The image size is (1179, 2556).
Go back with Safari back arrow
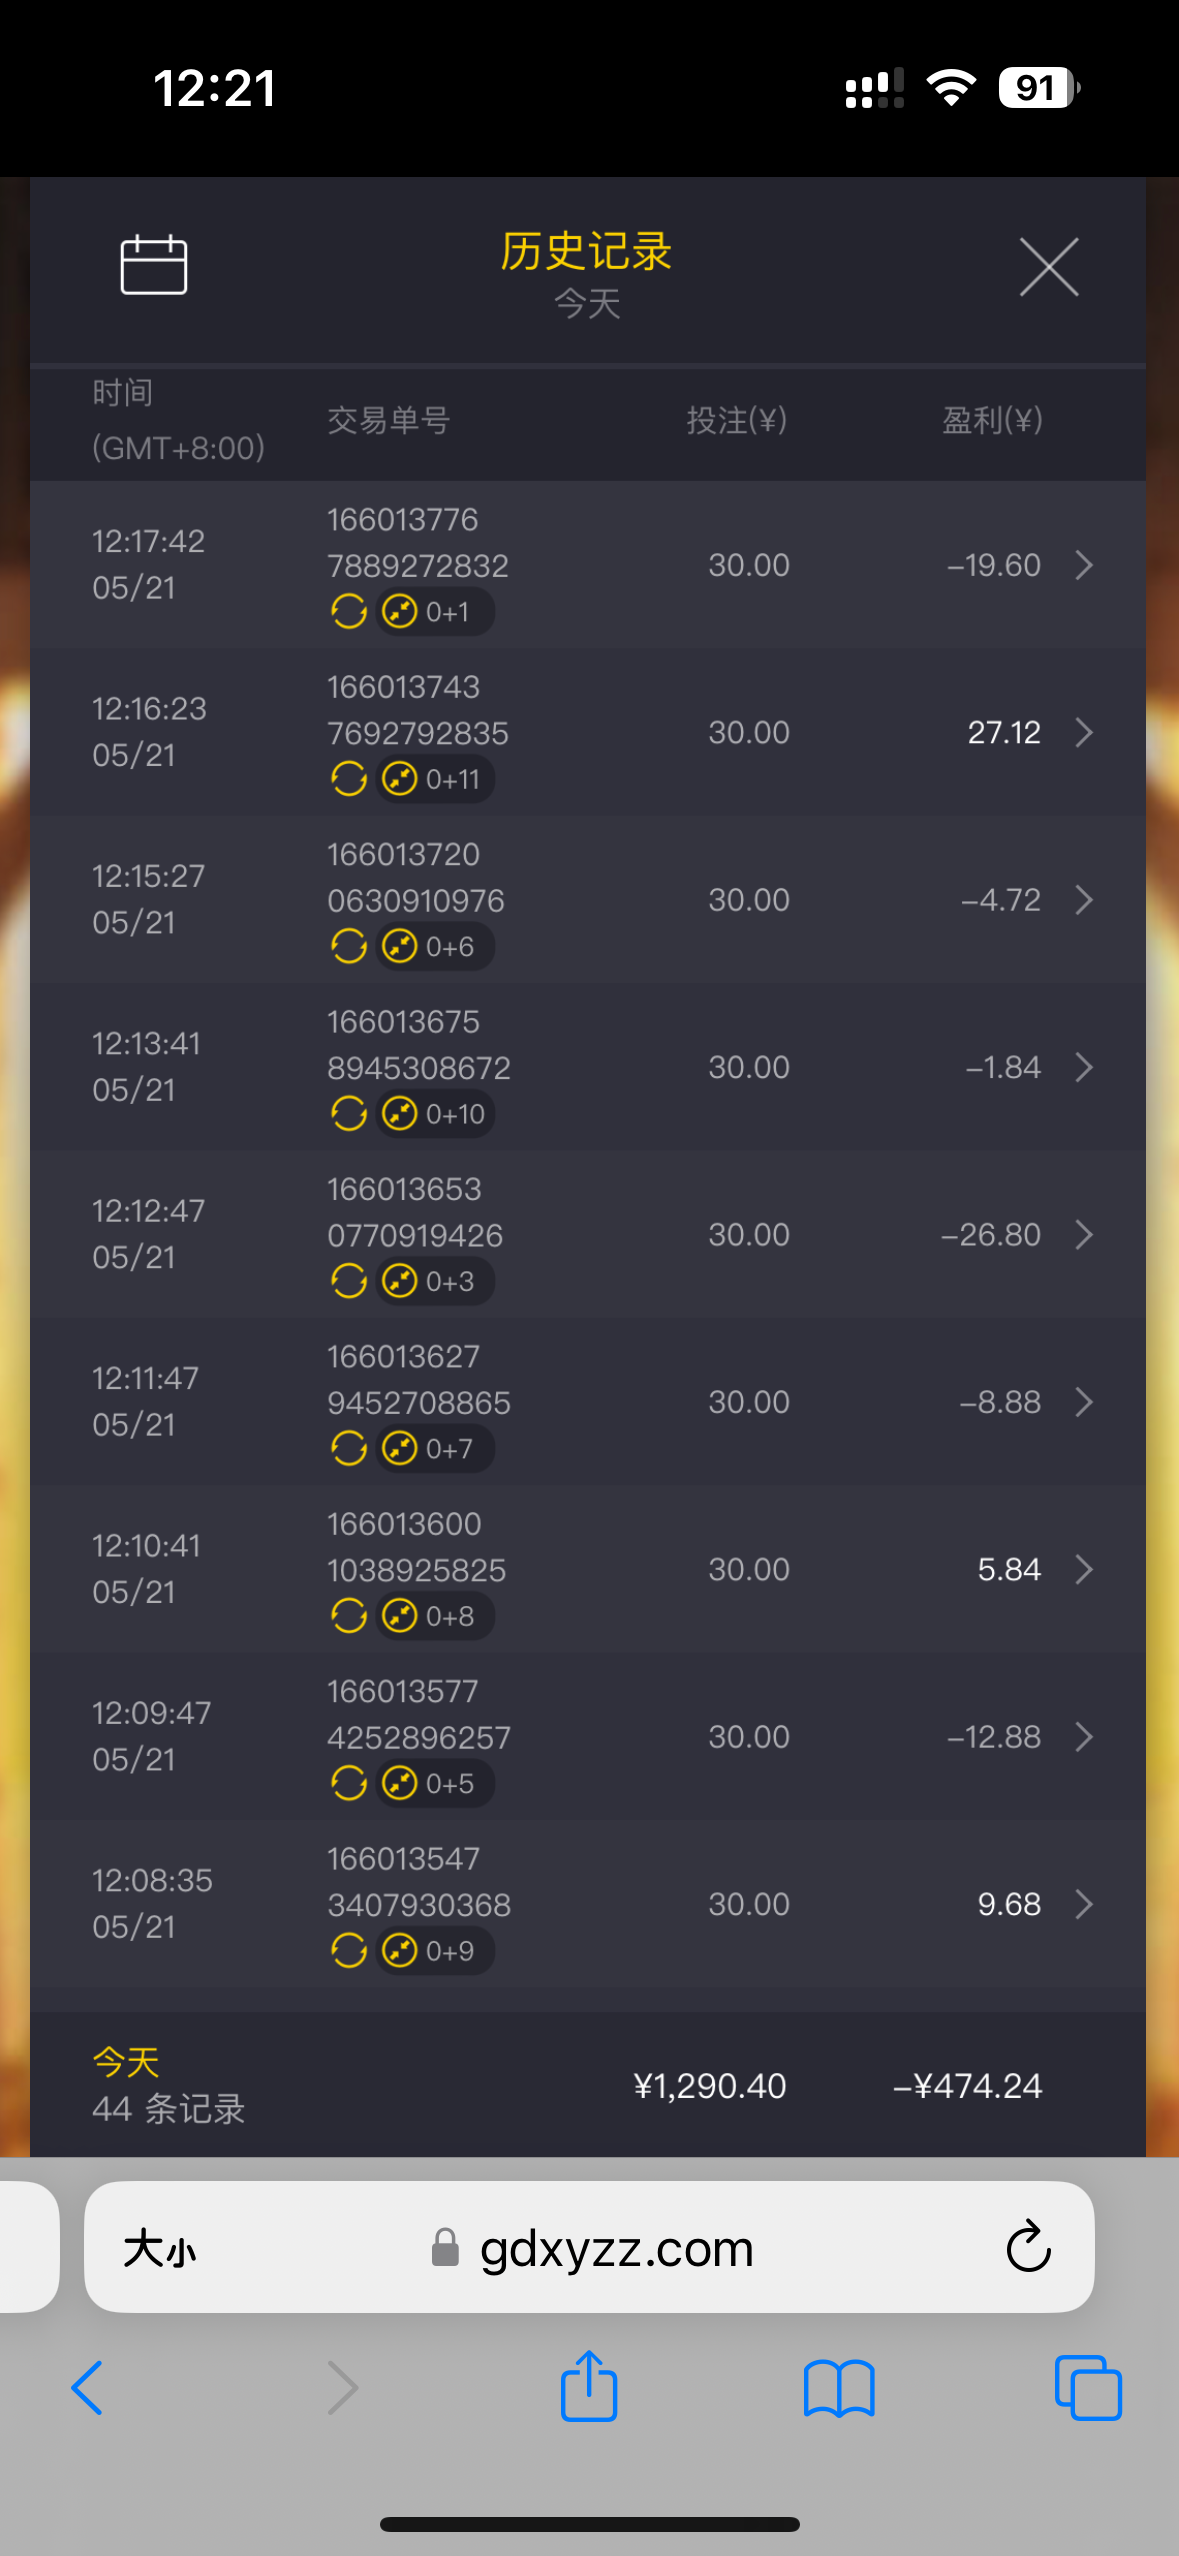[88, 2388]
